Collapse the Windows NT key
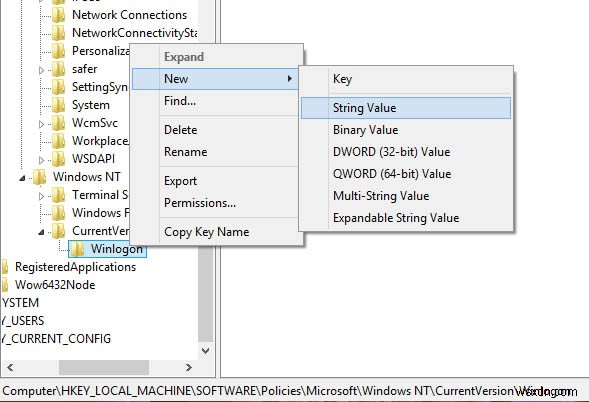589x402 pixels. point(23,178)
